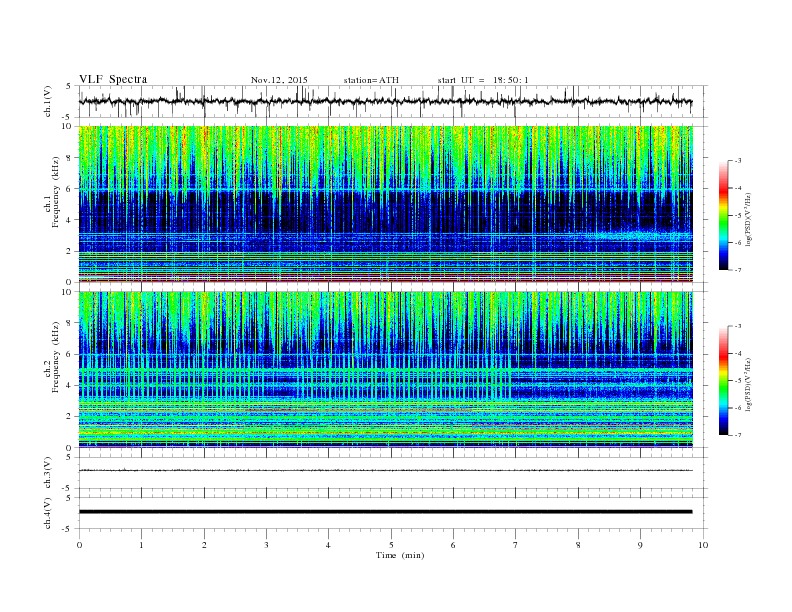
Task: Click the "2" kHz tick of ch.1 spectrogram
Action: (69, 251)
